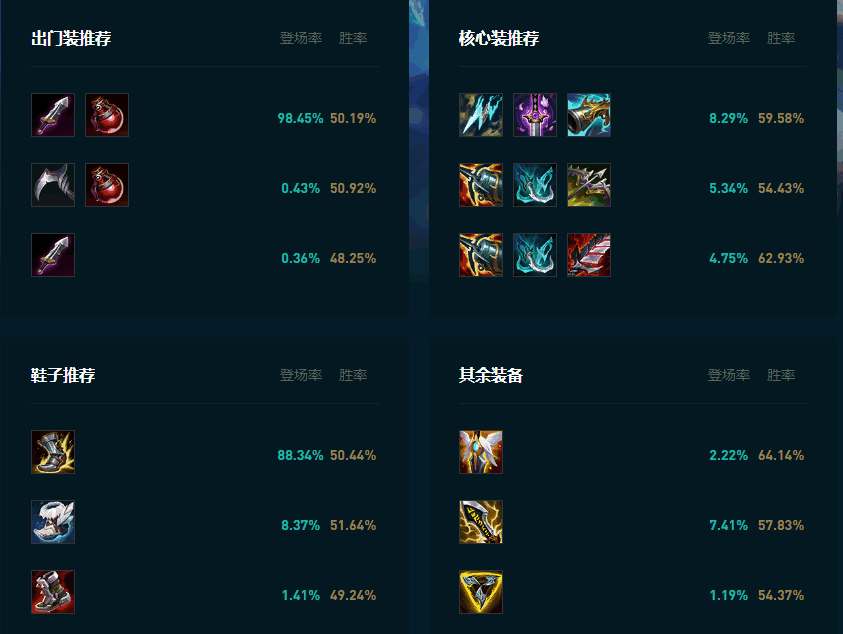Image resolution: width=843 pixels, height=634 pixels.
Task: Select the red-background Plated Steelcaps boots icon
Action: pos(53,592)
